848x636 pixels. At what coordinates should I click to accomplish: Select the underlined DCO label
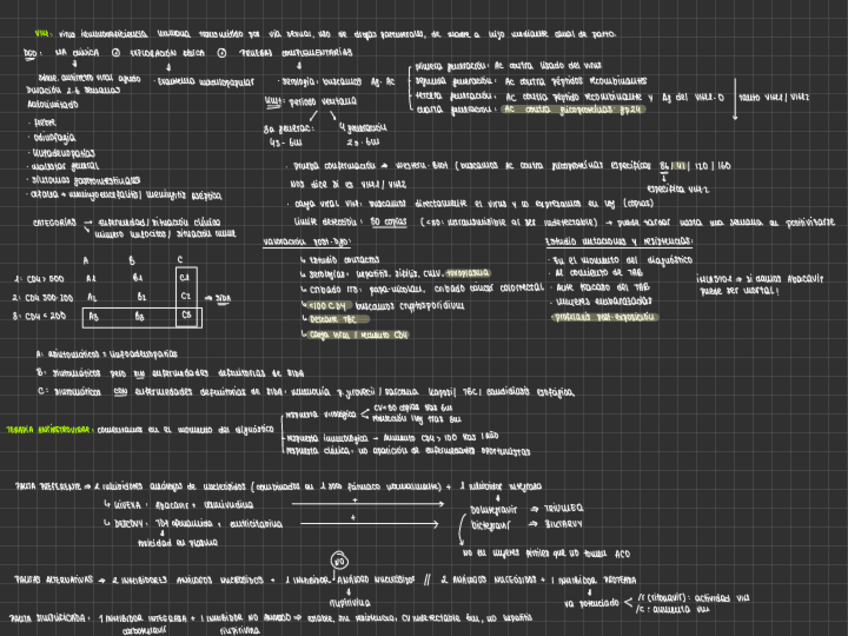point(31,51)
